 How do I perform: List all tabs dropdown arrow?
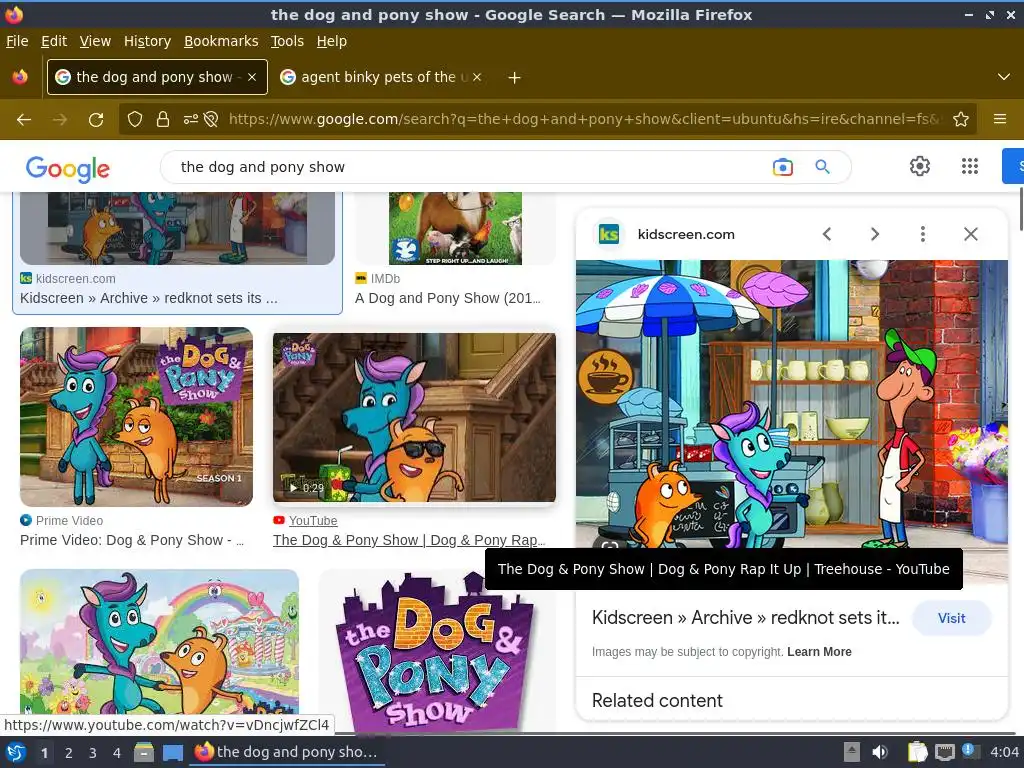click(x=1004, y=77)
